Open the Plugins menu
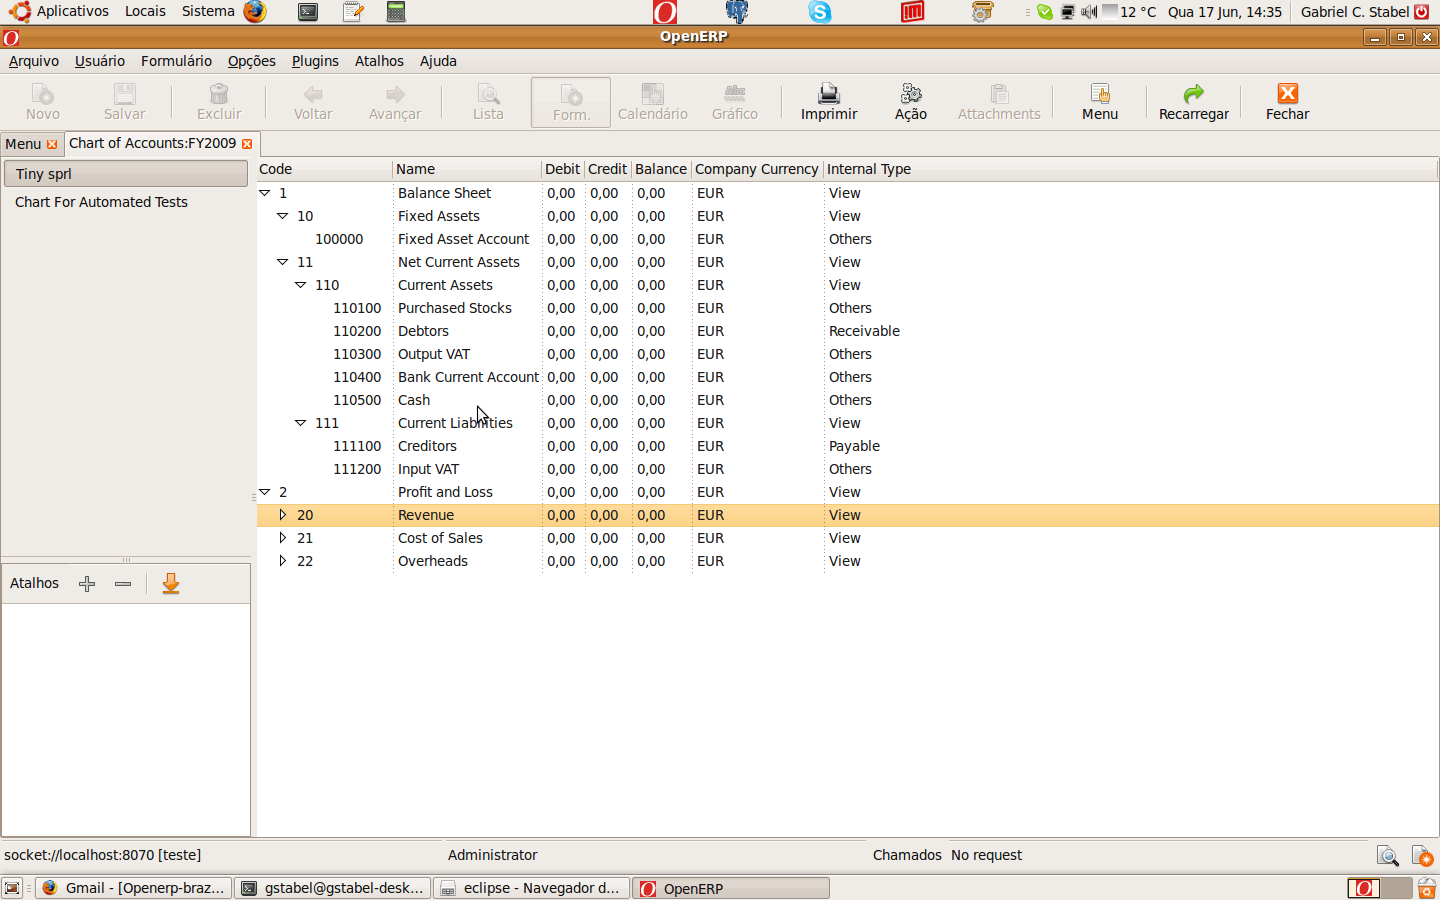Image resolution: width=1440 pixels, height=900 pixels. coord(315,61)
